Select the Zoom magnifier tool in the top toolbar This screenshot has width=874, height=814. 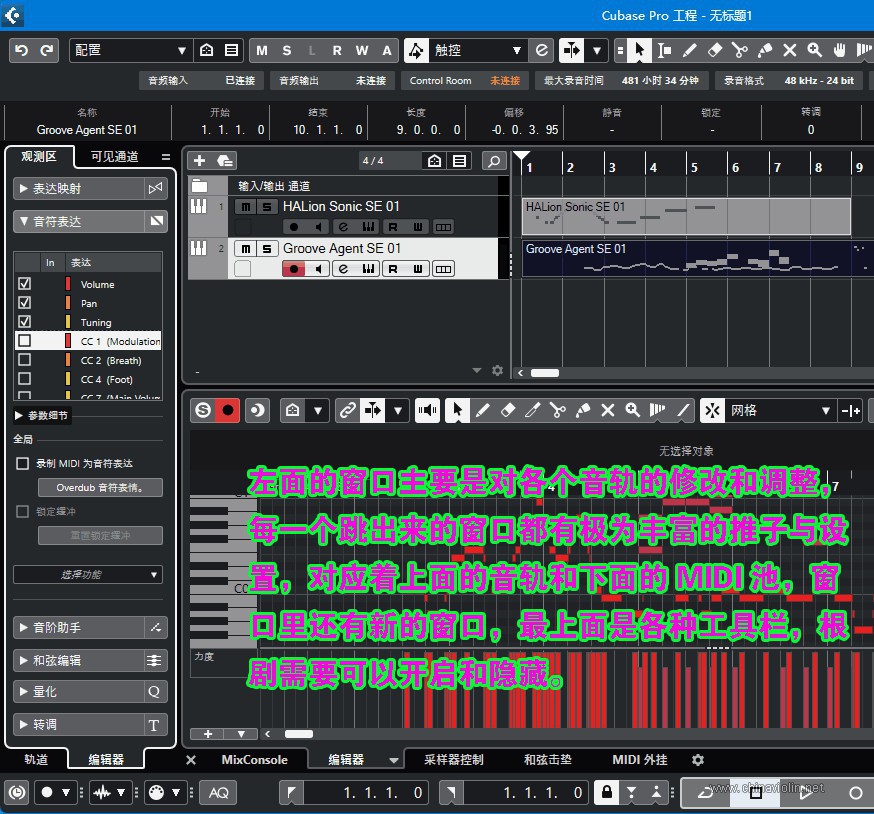[x=815, y=51]
